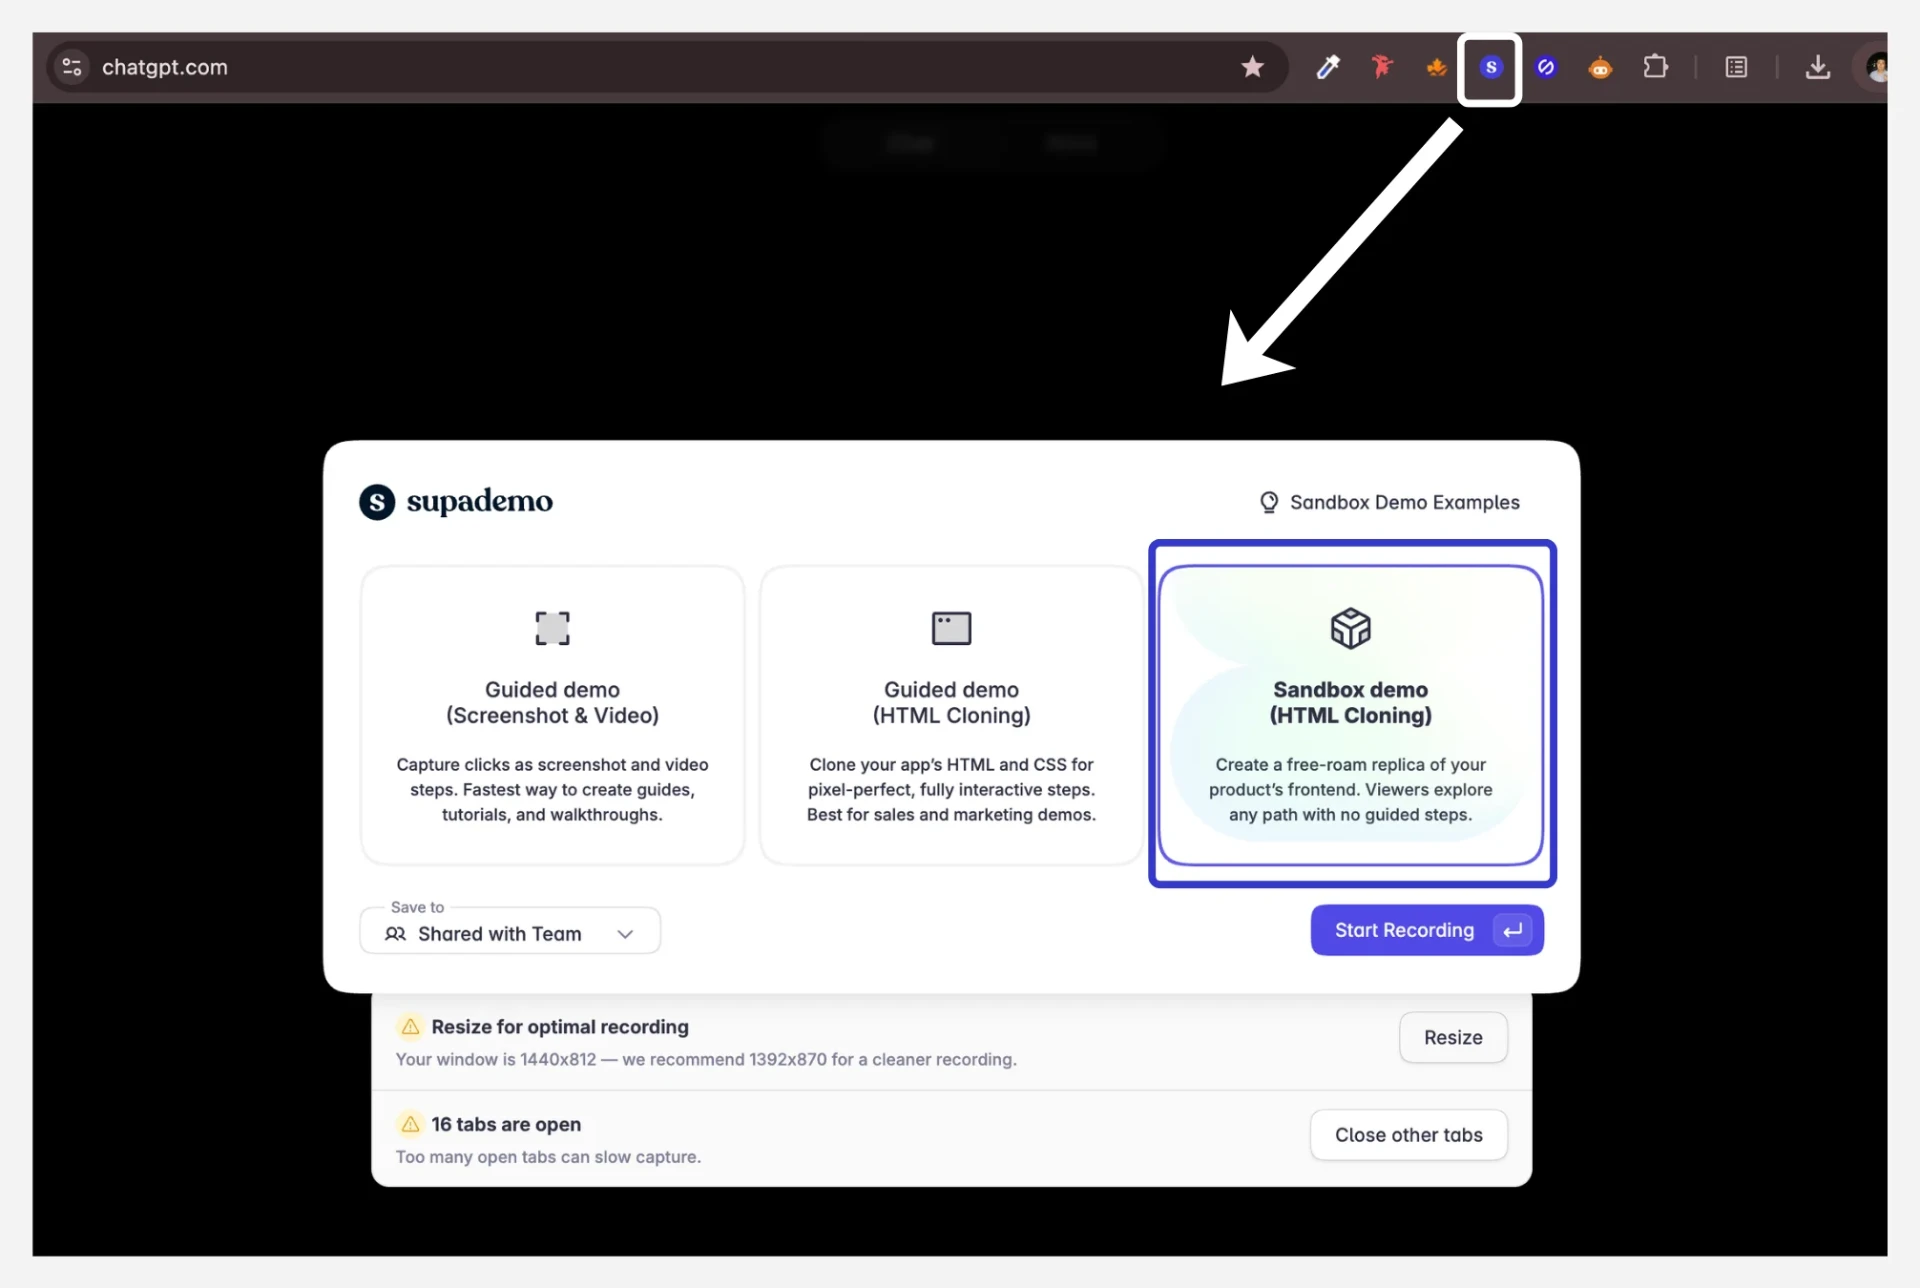The image size is (1920, 1288).
Task: Click the supademo logo in popup
Action: click(456, 501)
